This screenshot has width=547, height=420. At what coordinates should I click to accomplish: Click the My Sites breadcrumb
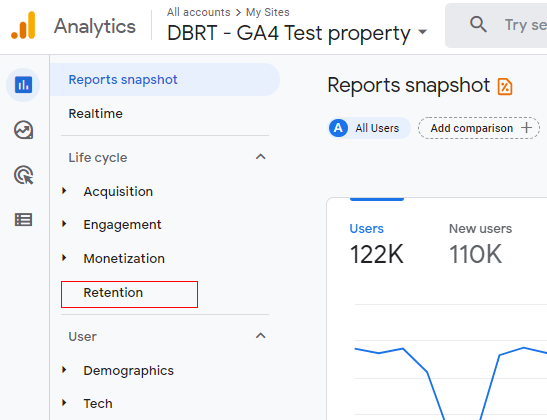[x=268, y=12]
